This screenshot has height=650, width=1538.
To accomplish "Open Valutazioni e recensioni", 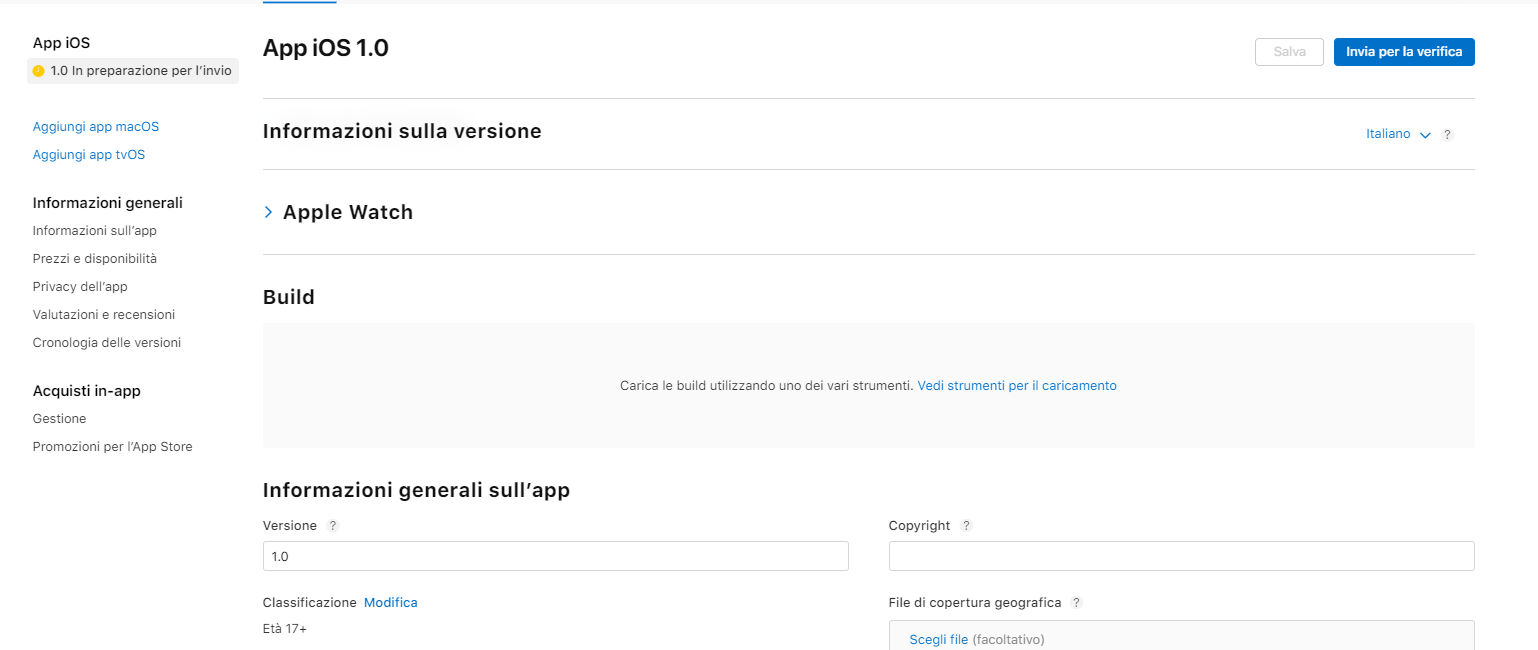I will click(x=103, y=315).
